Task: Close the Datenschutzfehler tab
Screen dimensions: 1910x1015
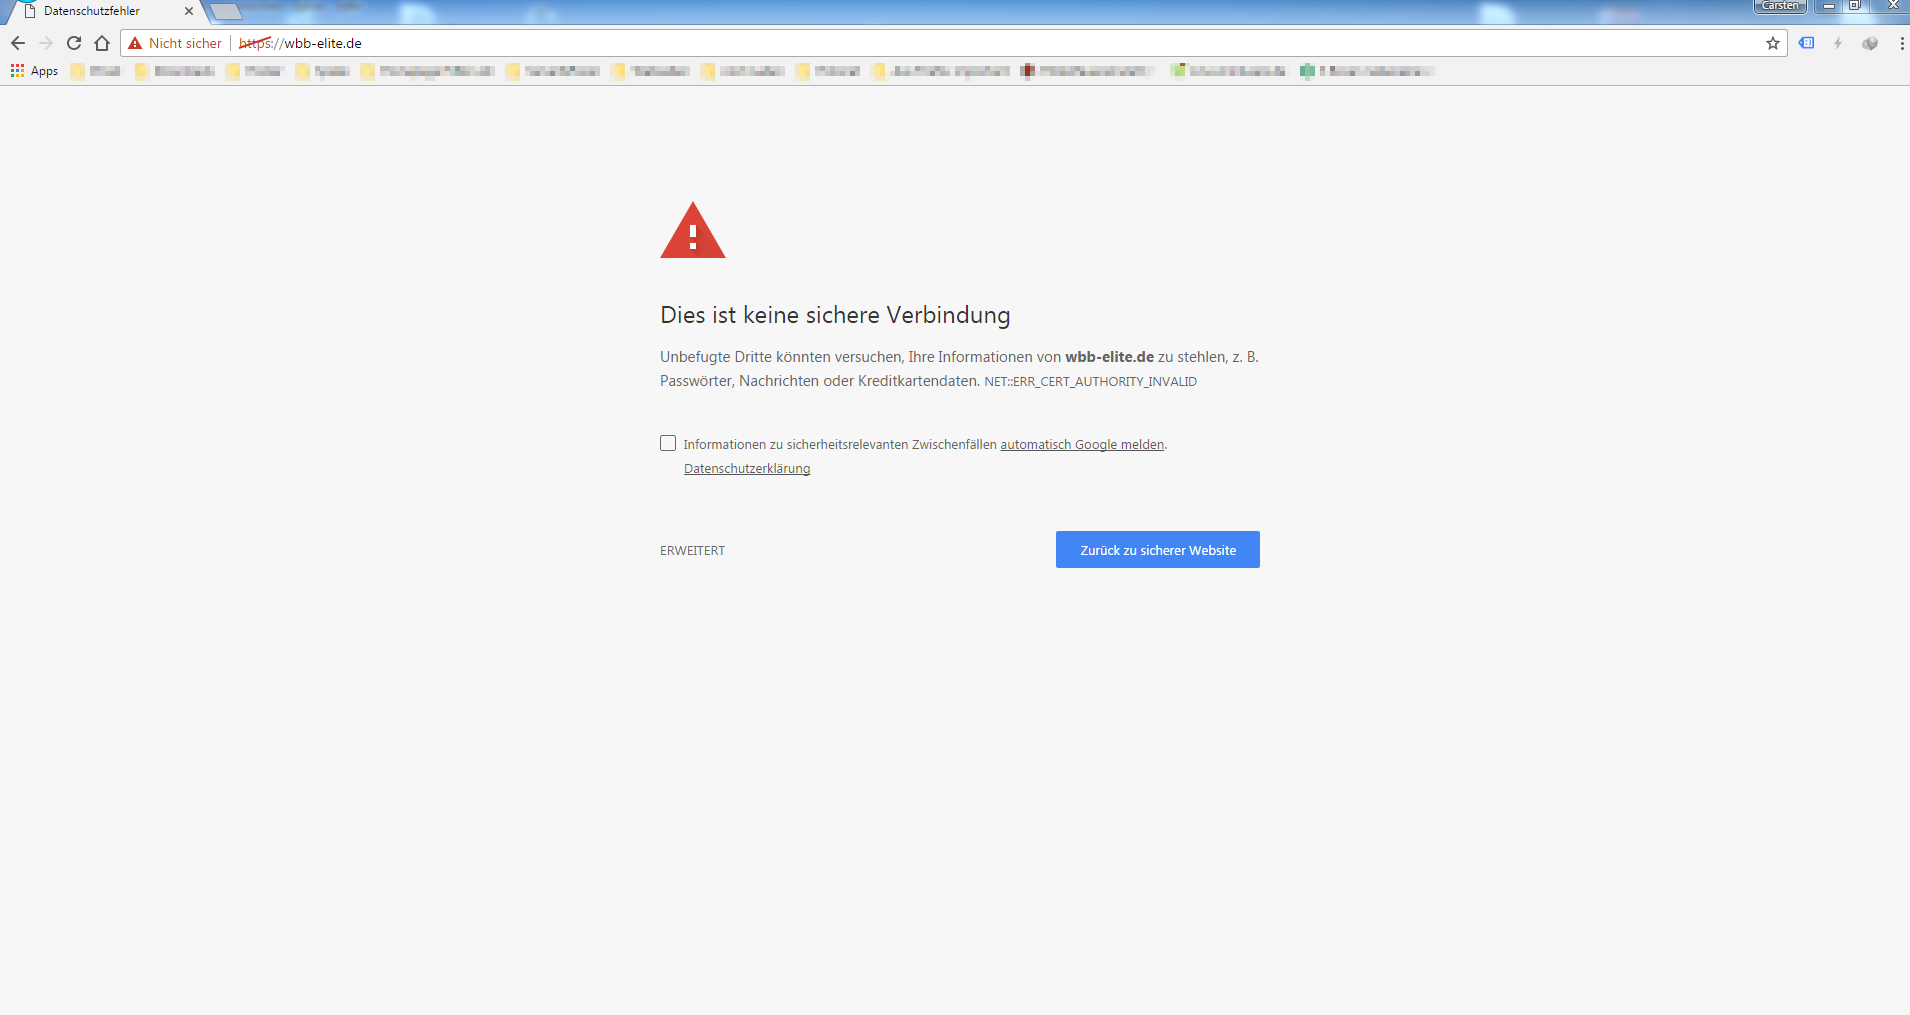Action: pyautogui.click(x=189, y=11)
